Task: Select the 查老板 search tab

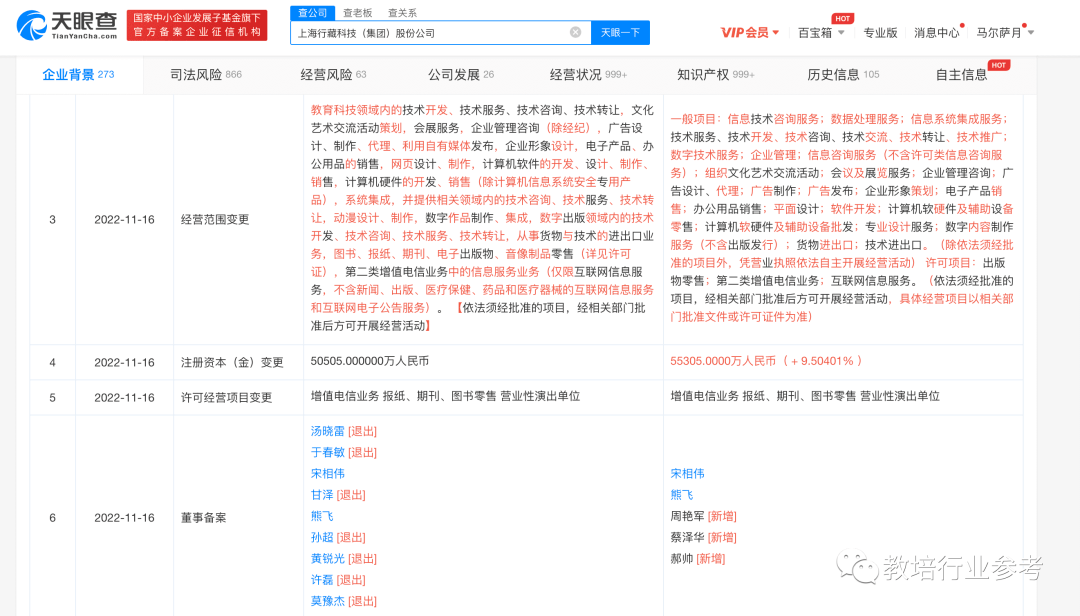Action: [357, 13]
